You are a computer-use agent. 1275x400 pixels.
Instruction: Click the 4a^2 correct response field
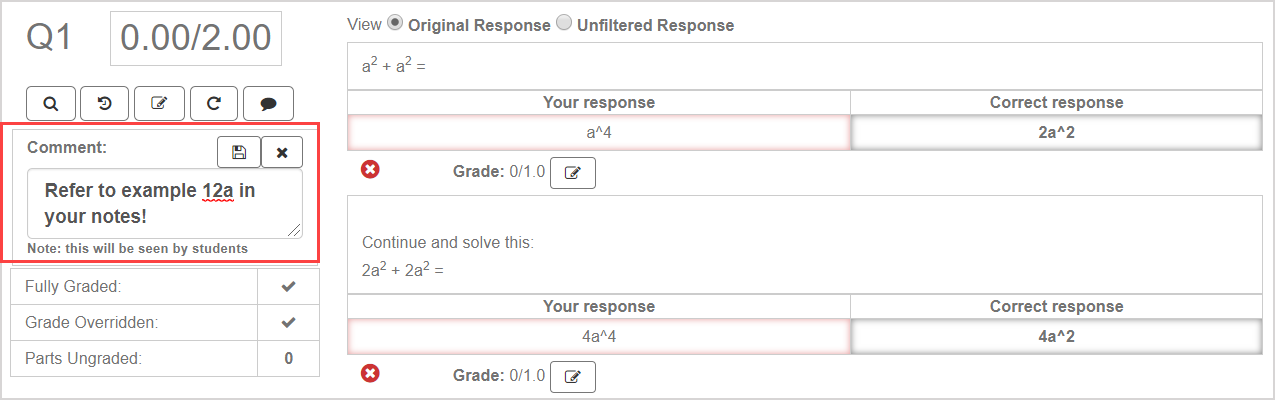(x=1056, y=336)
